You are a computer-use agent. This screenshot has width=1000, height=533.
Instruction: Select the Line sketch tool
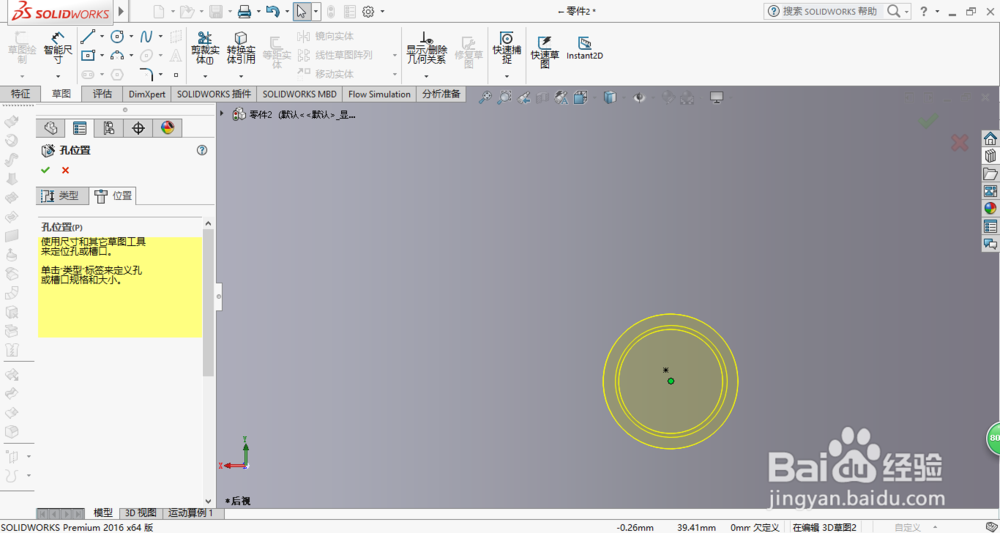[x=88, y=36]
